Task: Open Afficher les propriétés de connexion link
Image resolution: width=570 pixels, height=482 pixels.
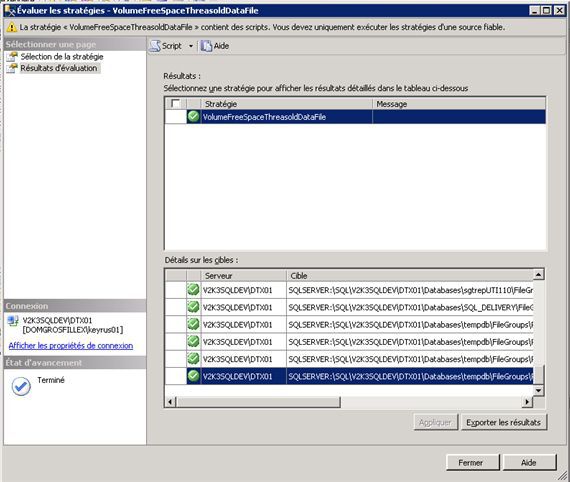Action: click(71, 346)
